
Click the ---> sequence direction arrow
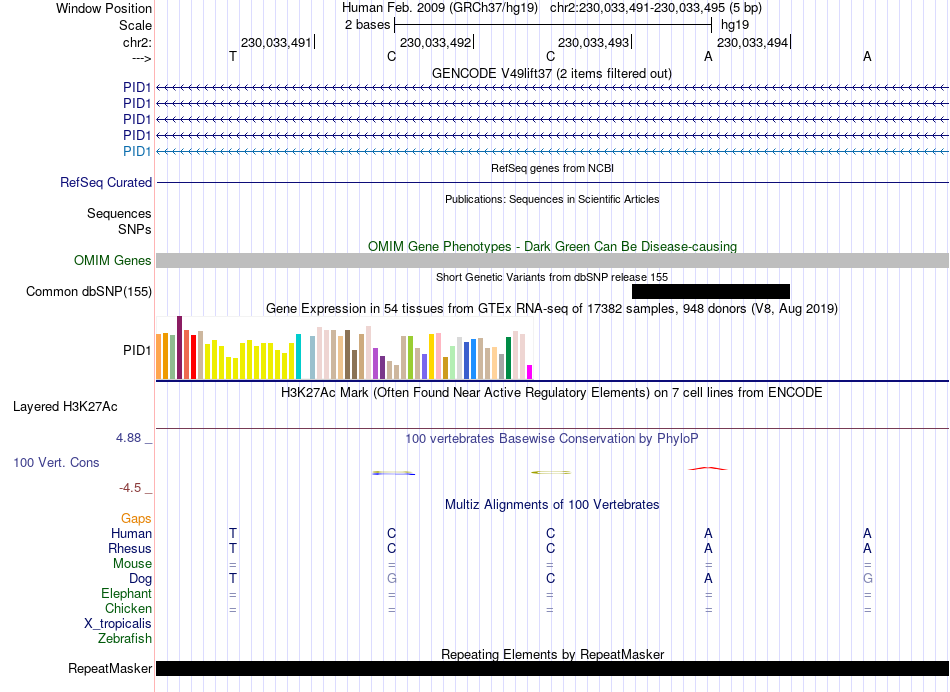[141, 58]
